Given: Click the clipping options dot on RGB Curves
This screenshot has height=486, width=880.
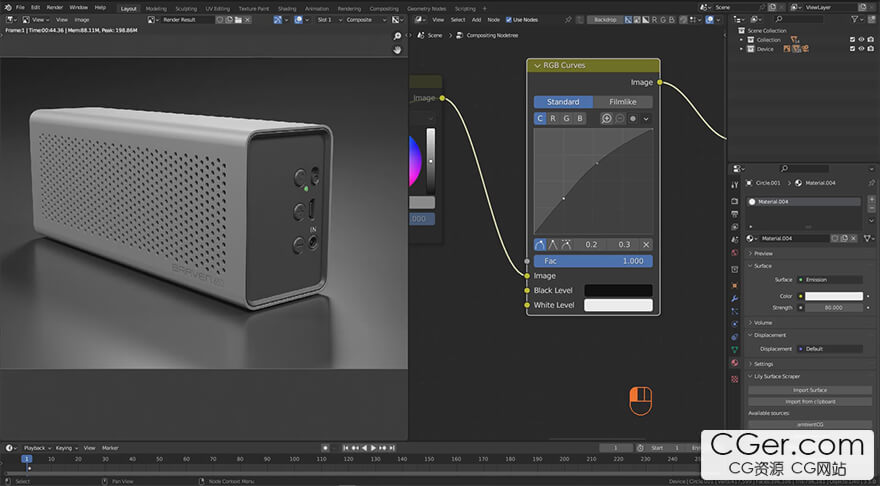Looking at the screenshot, I should click(x=633, y=118).
